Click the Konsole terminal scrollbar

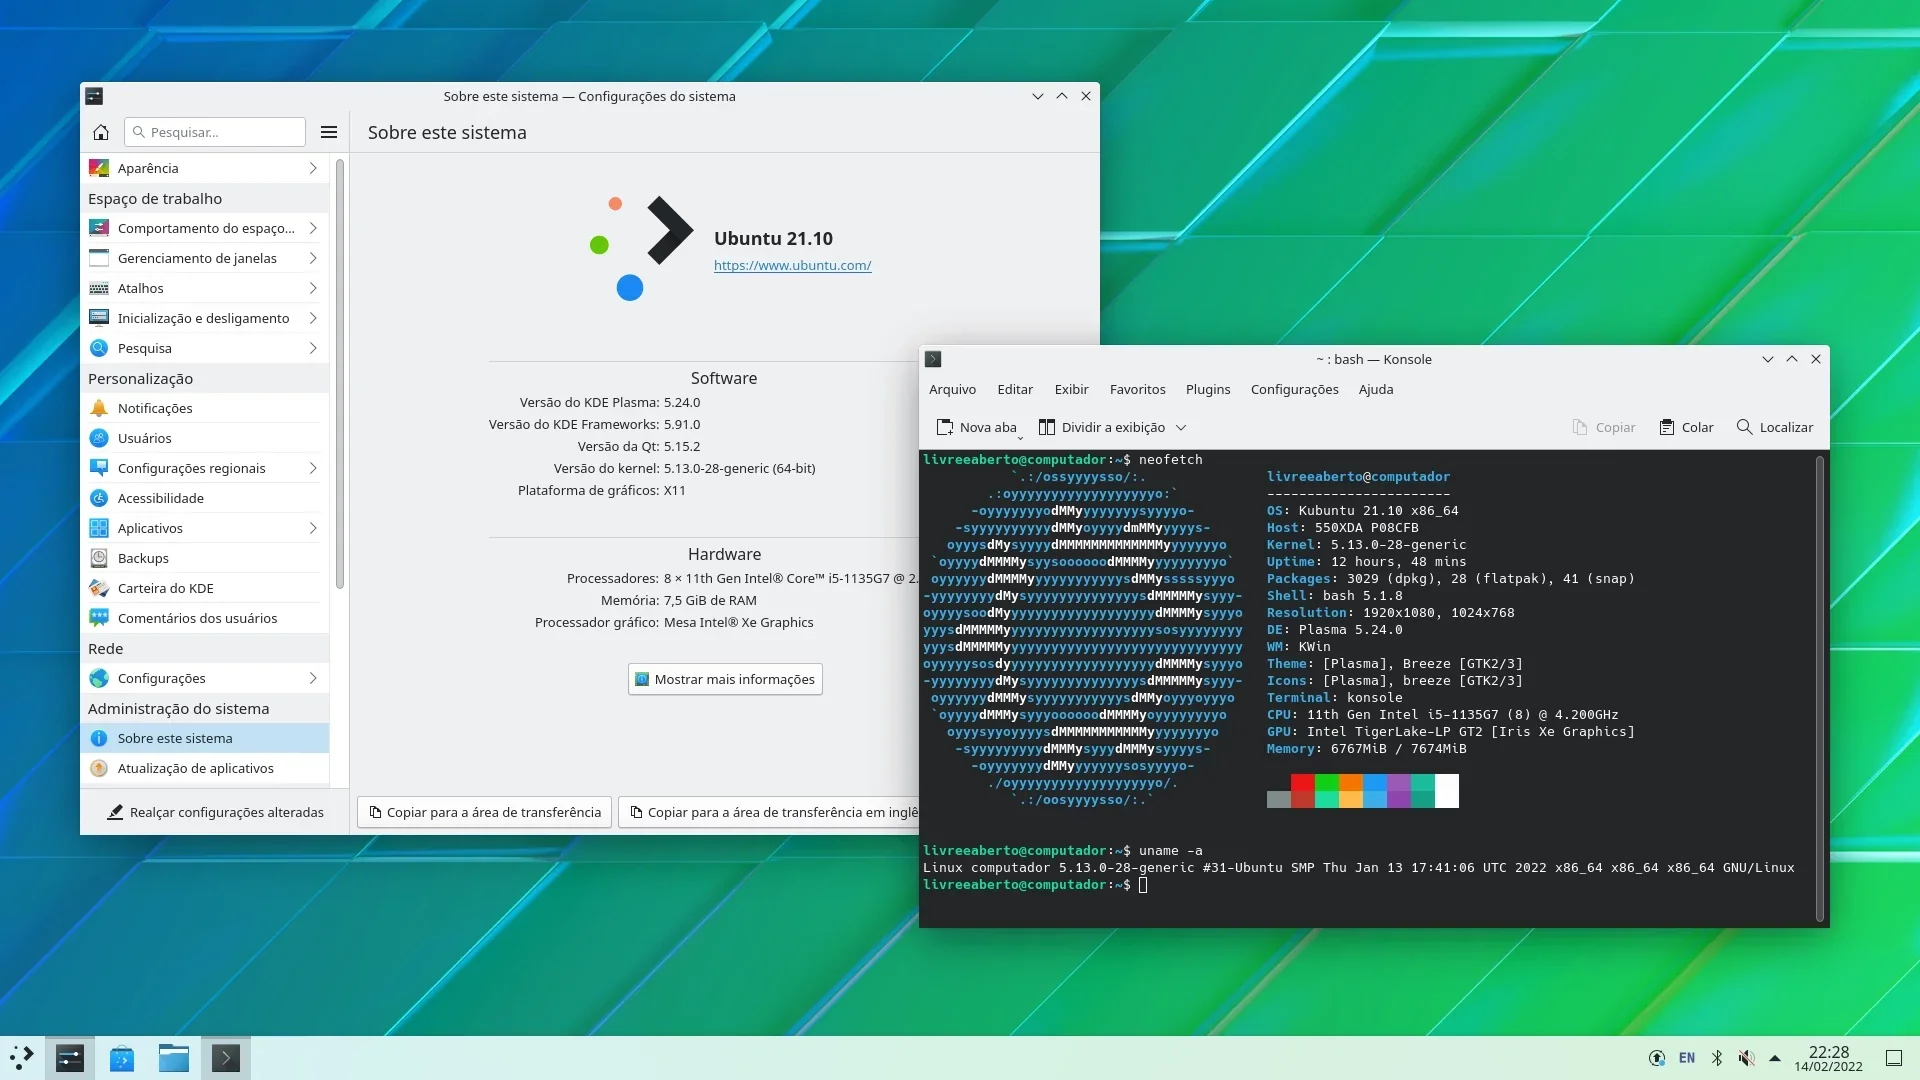pyautogui.click(x=1820, y=688)
